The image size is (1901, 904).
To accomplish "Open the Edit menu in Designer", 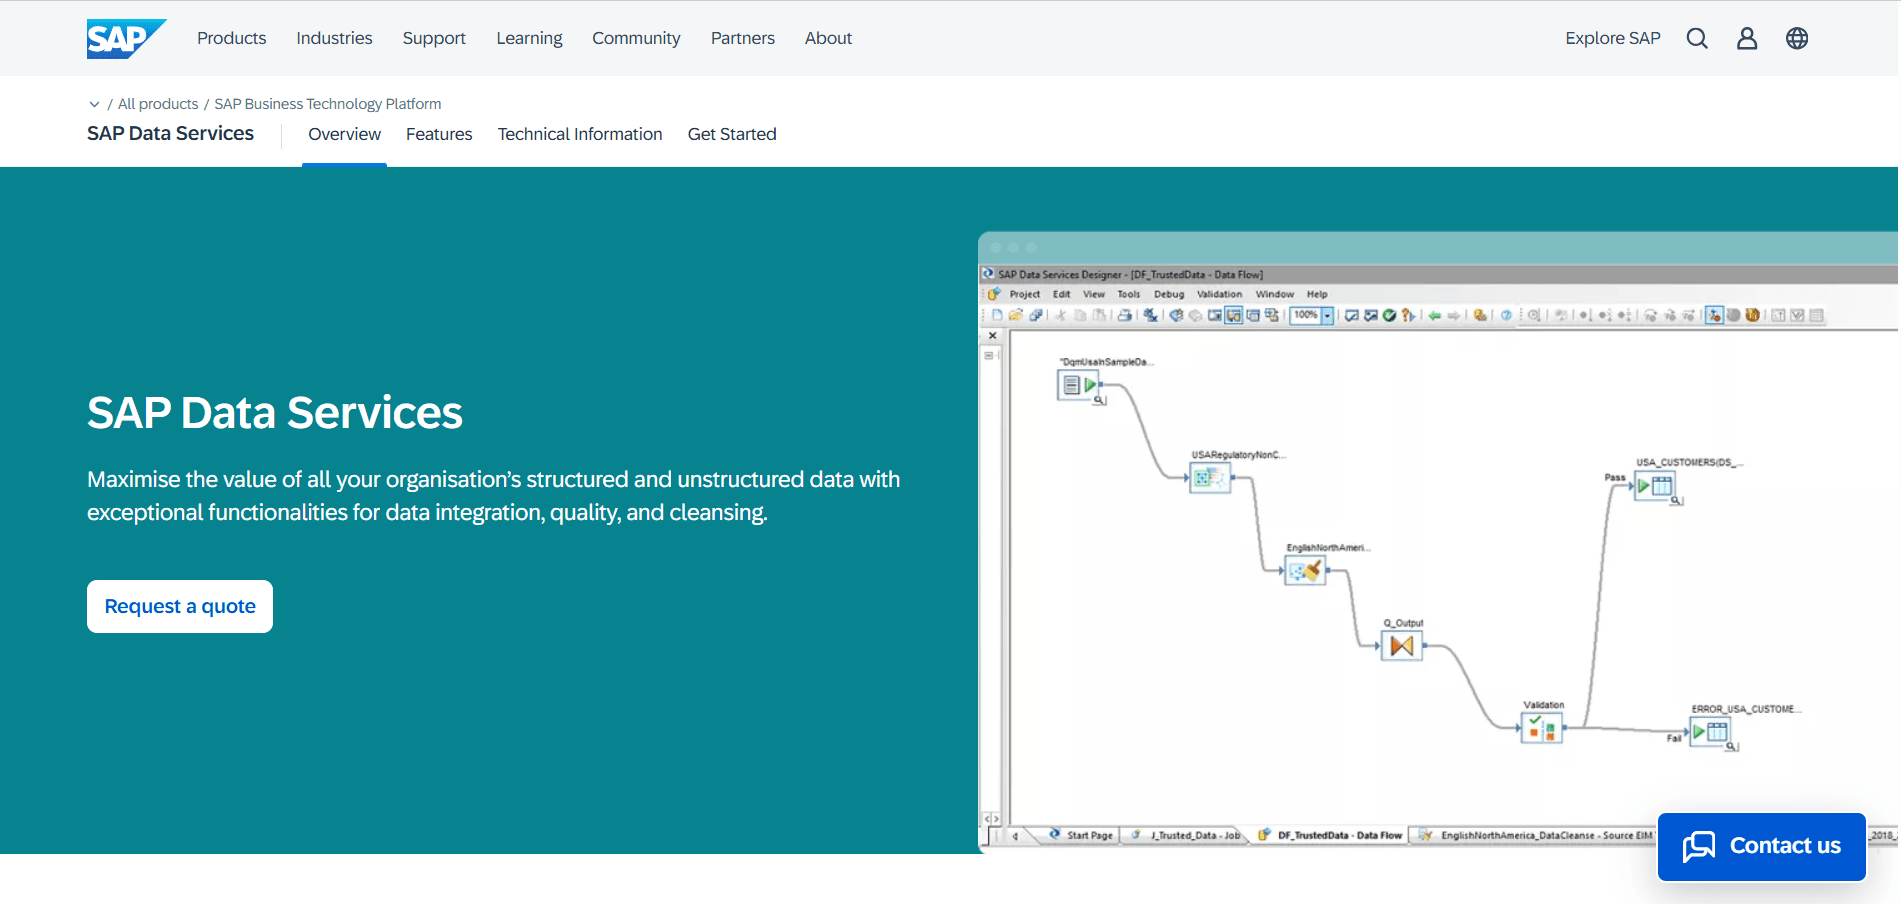I will click(1062, 294).
